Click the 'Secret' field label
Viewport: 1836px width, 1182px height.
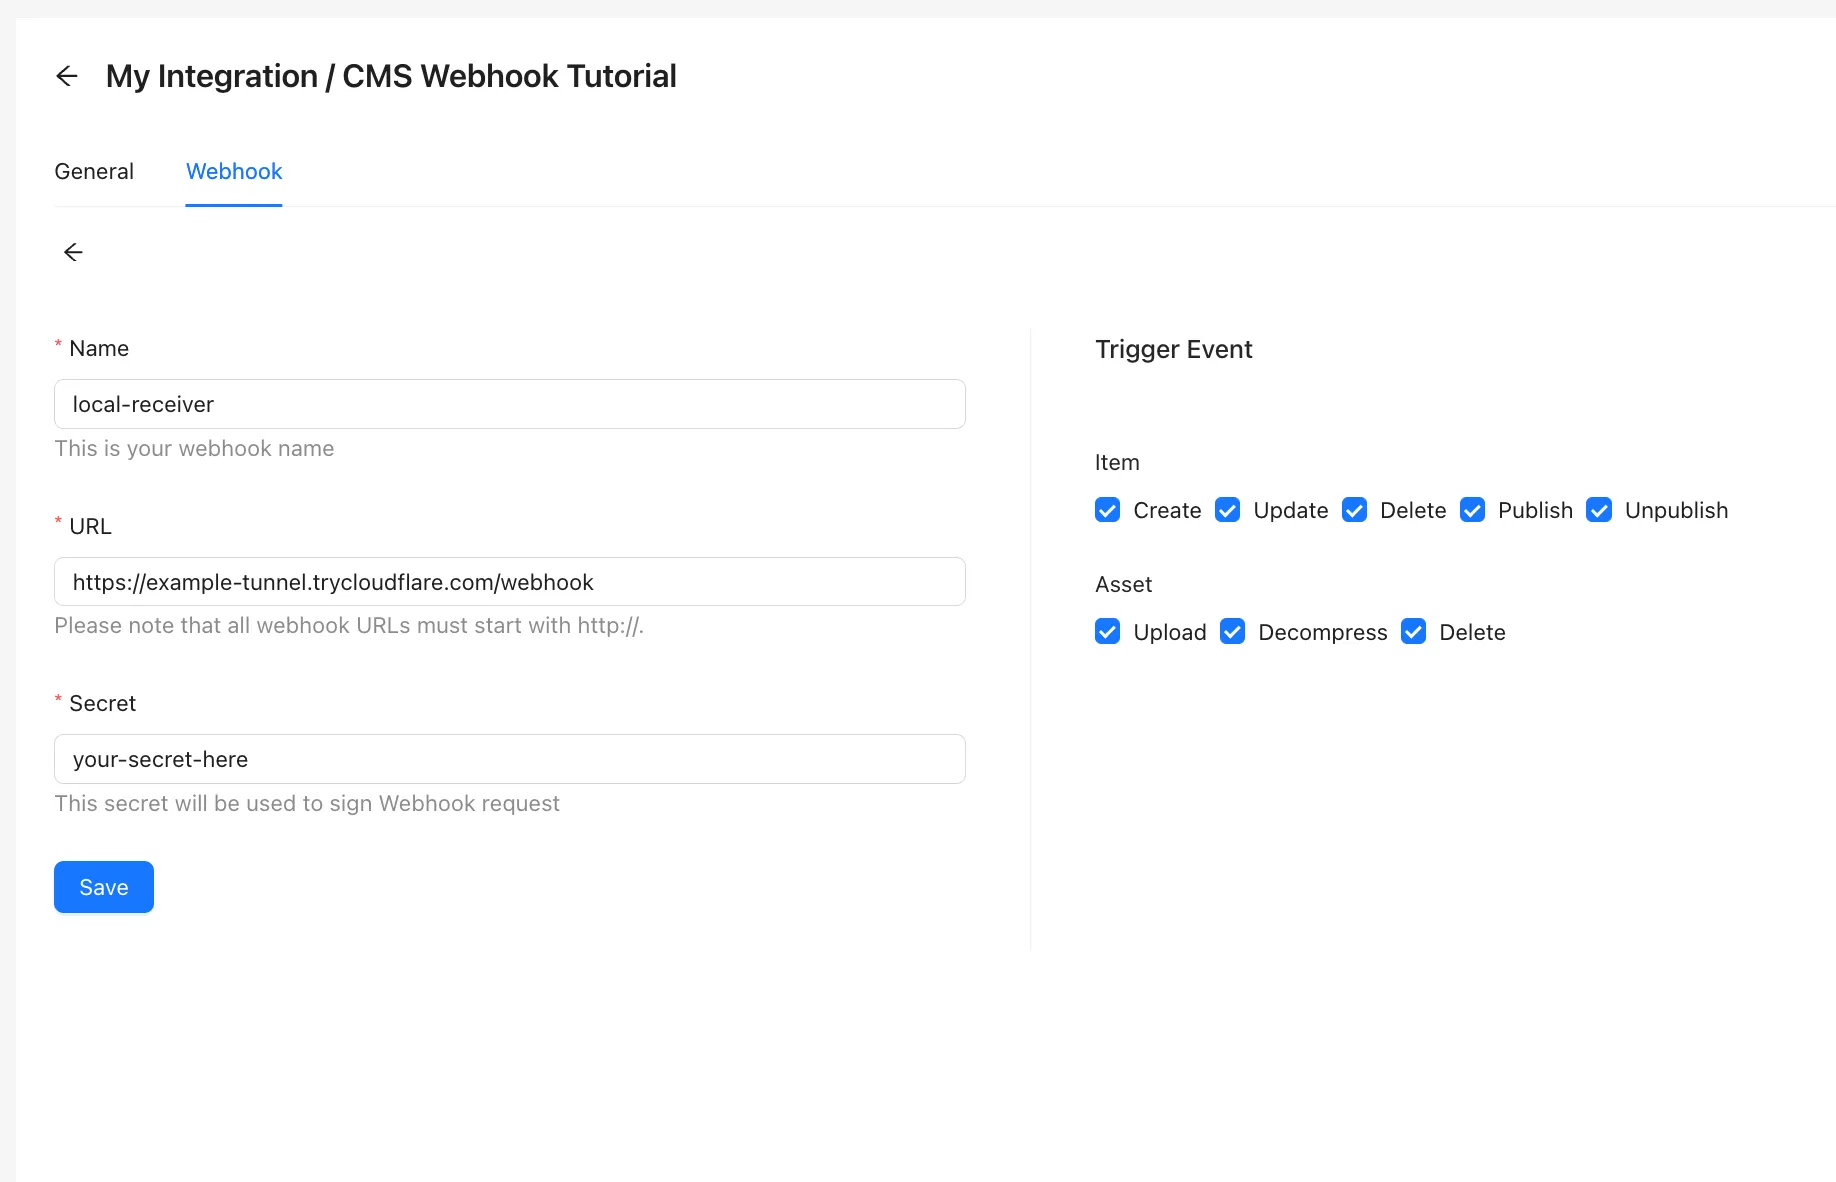[102, 703]
